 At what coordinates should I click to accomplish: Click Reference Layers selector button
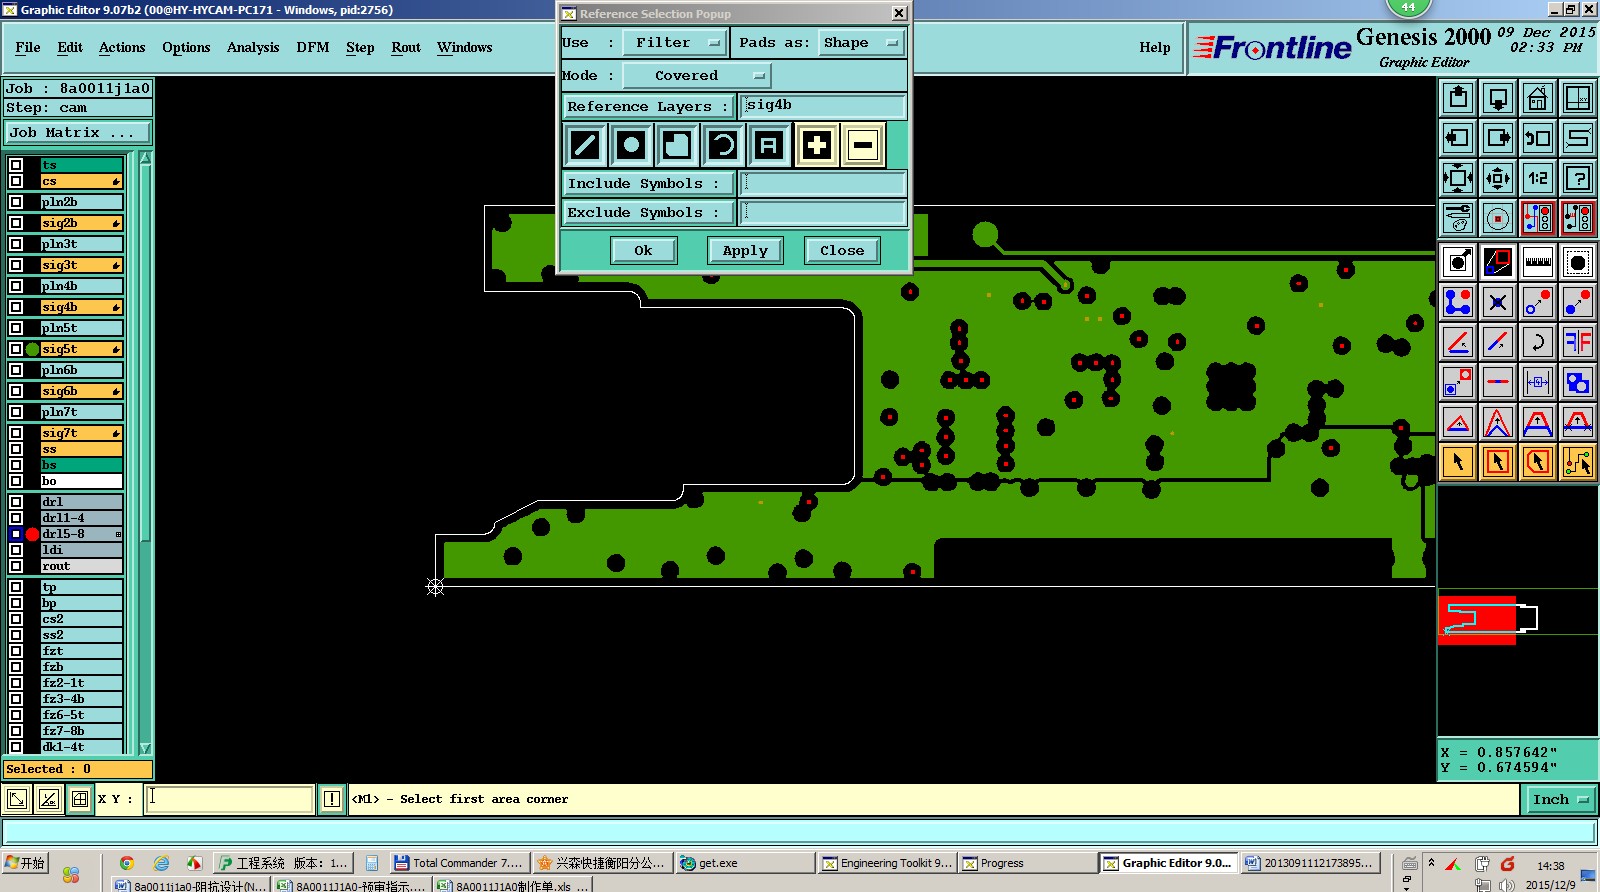(648, 106)
